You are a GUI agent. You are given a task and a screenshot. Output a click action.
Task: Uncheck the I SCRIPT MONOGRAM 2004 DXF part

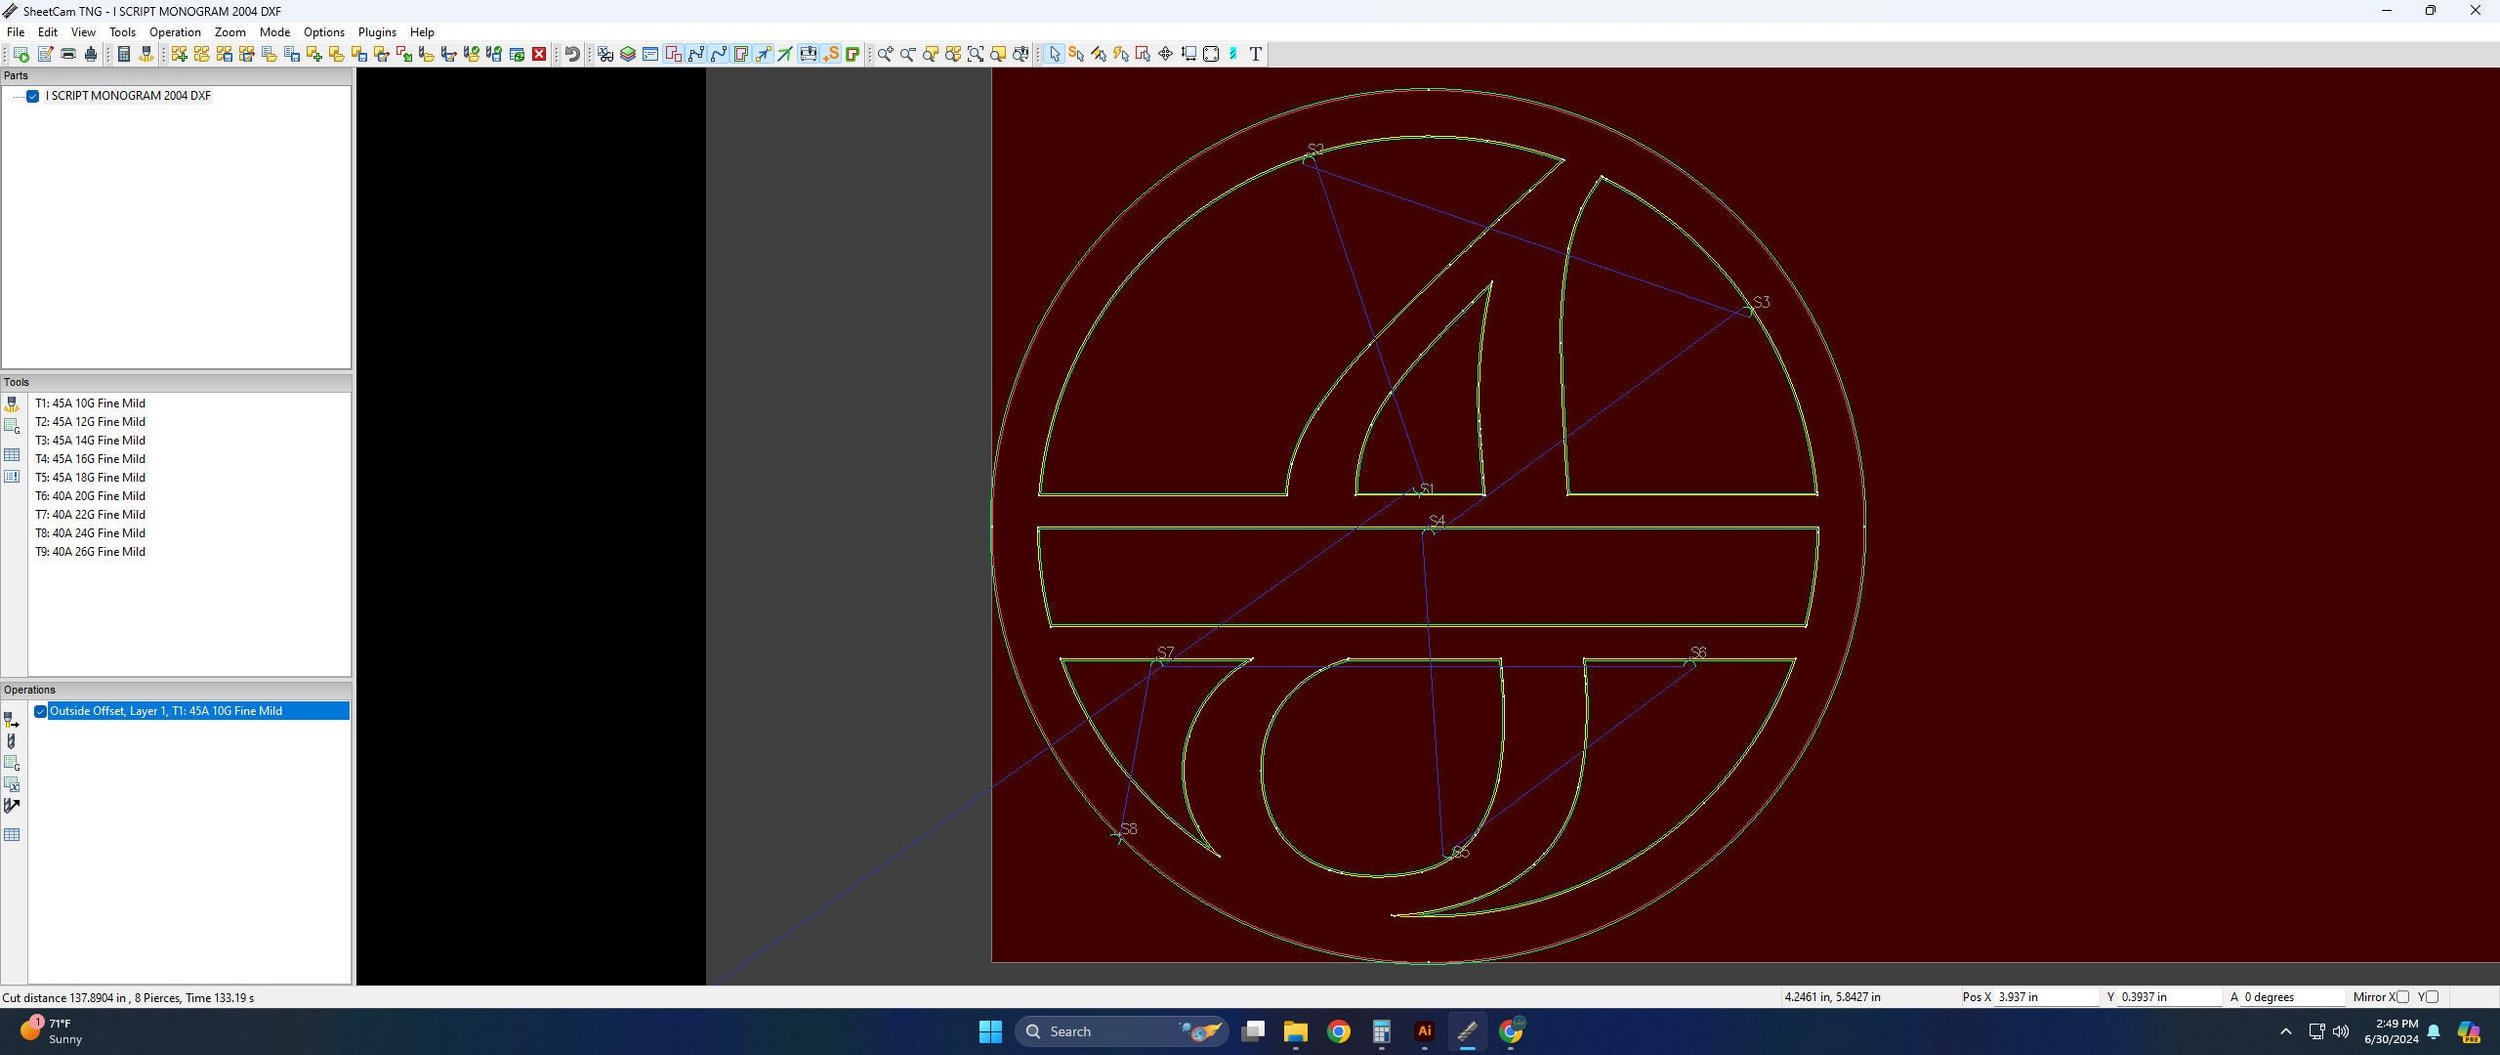pos(33,96)
